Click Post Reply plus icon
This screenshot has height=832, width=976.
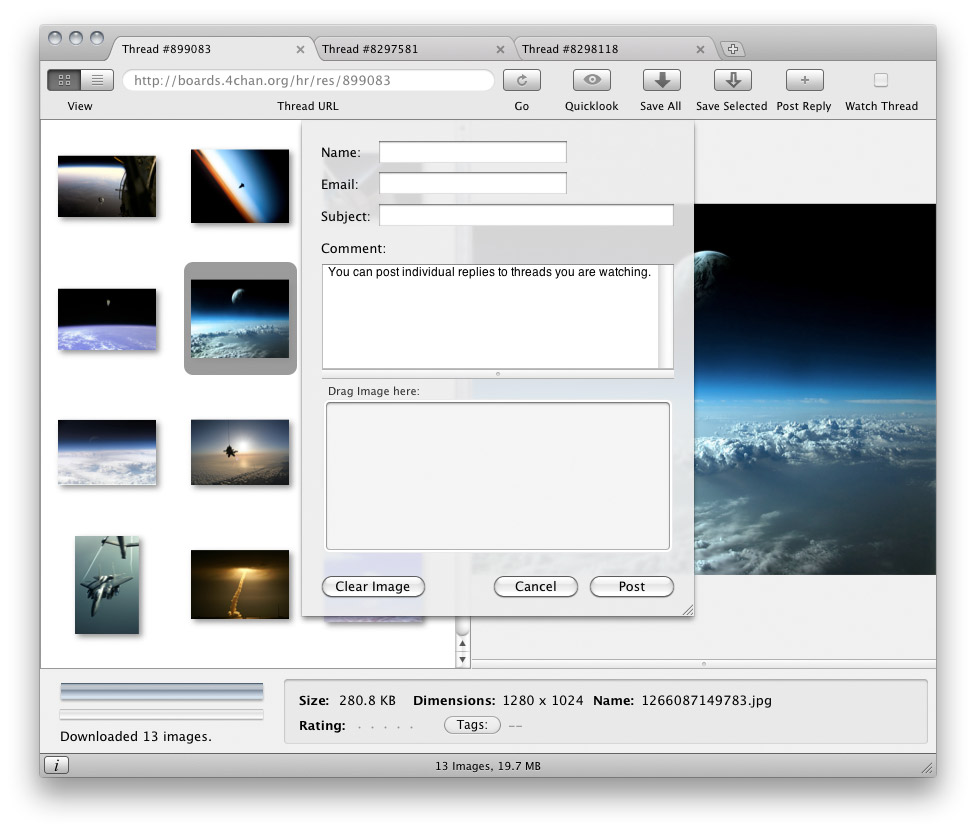pyautogui.click(x=804, y=80)
